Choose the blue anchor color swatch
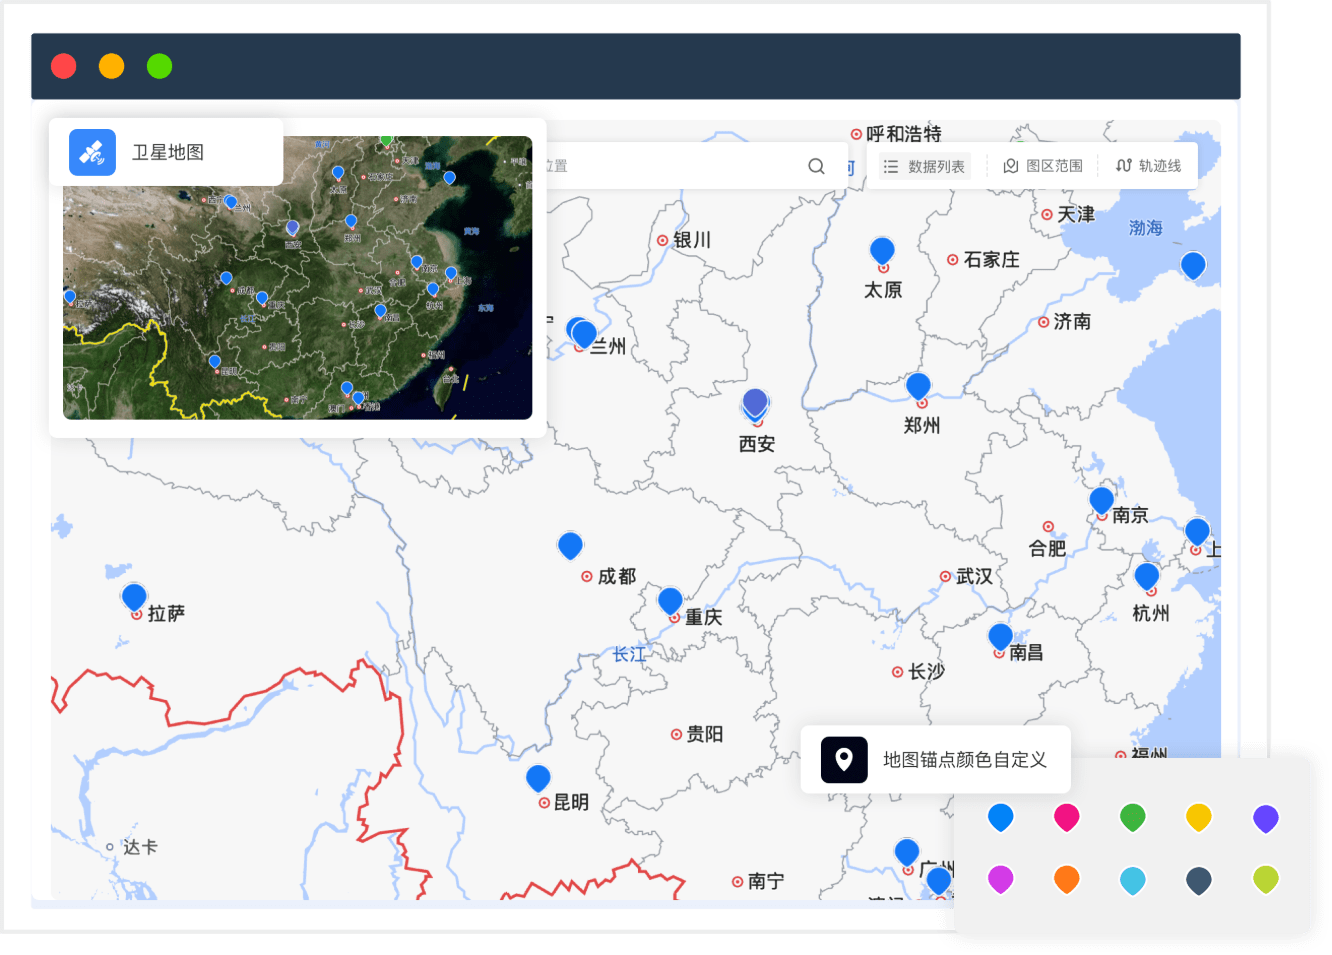1332x955 pixels. [x=1000, y=817]
